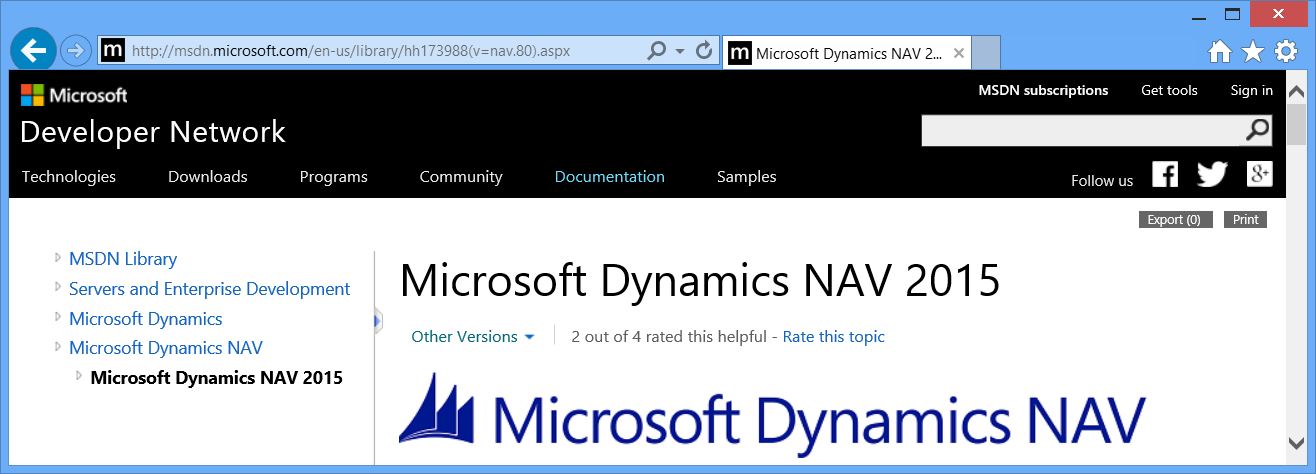
Task: Open Microsoft Dynamics NAV in the tree
Action: coord(166,348)
